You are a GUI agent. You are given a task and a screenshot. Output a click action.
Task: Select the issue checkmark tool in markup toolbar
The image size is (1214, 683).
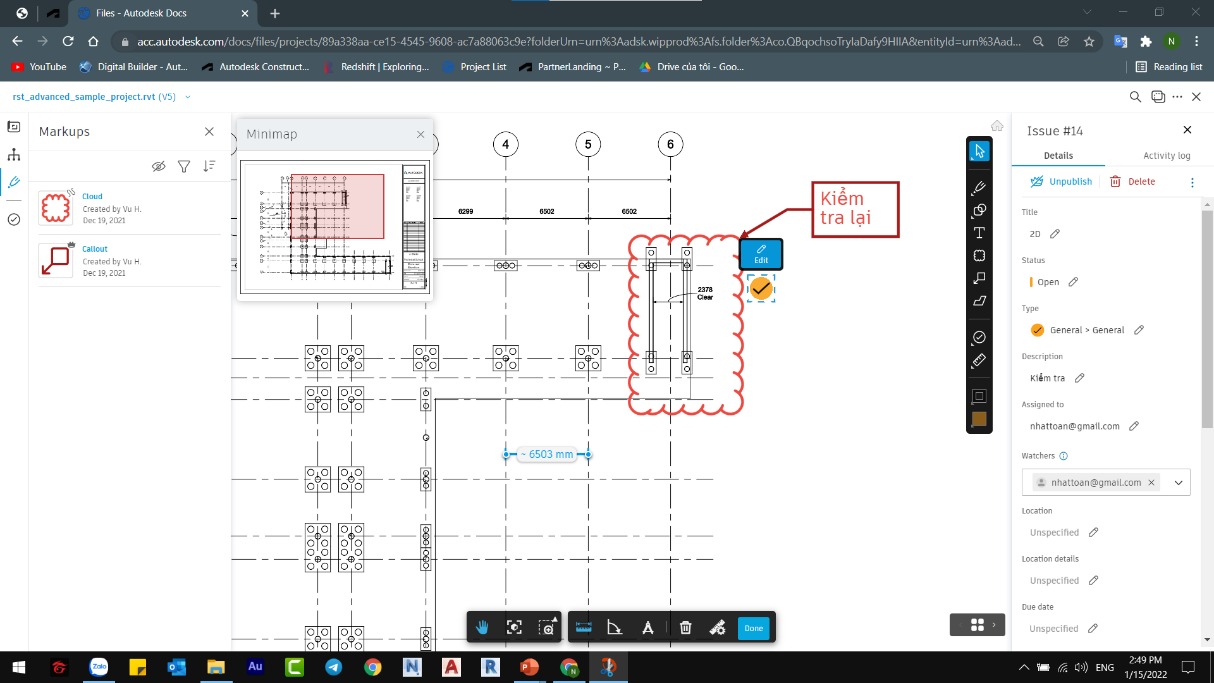click(x=979, y=337)
